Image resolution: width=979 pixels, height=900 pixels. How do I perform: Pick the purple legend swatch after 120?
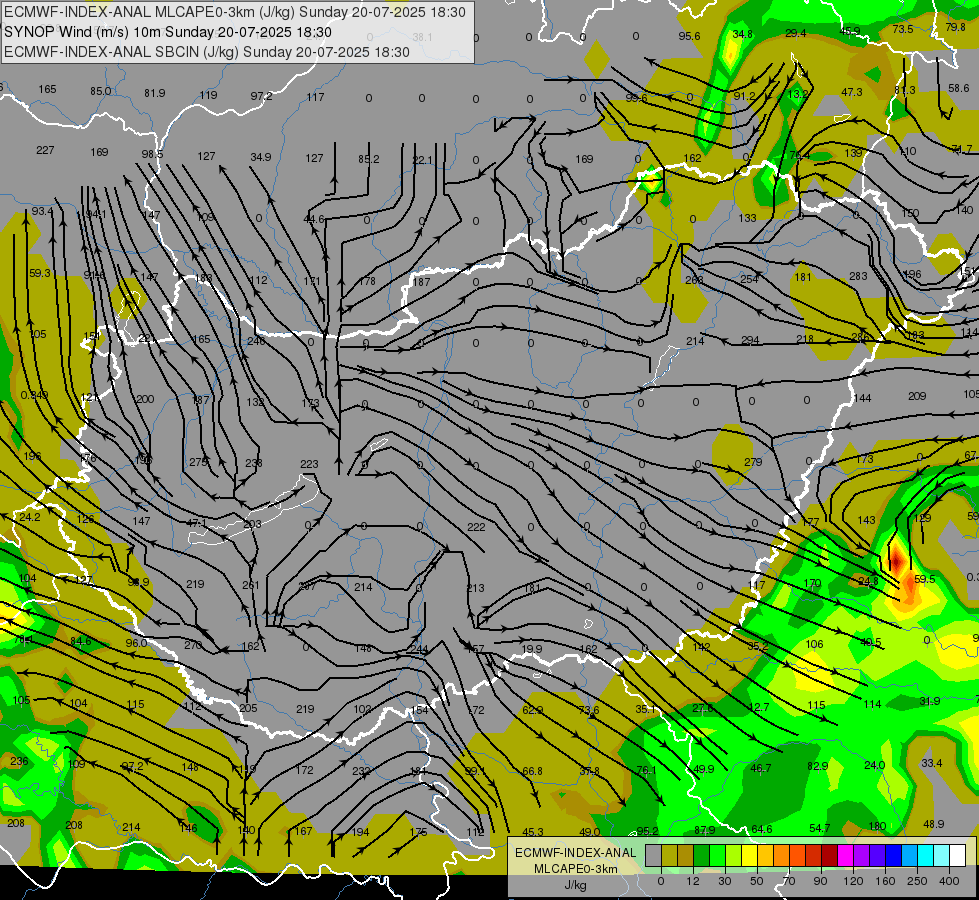[862, 855]
